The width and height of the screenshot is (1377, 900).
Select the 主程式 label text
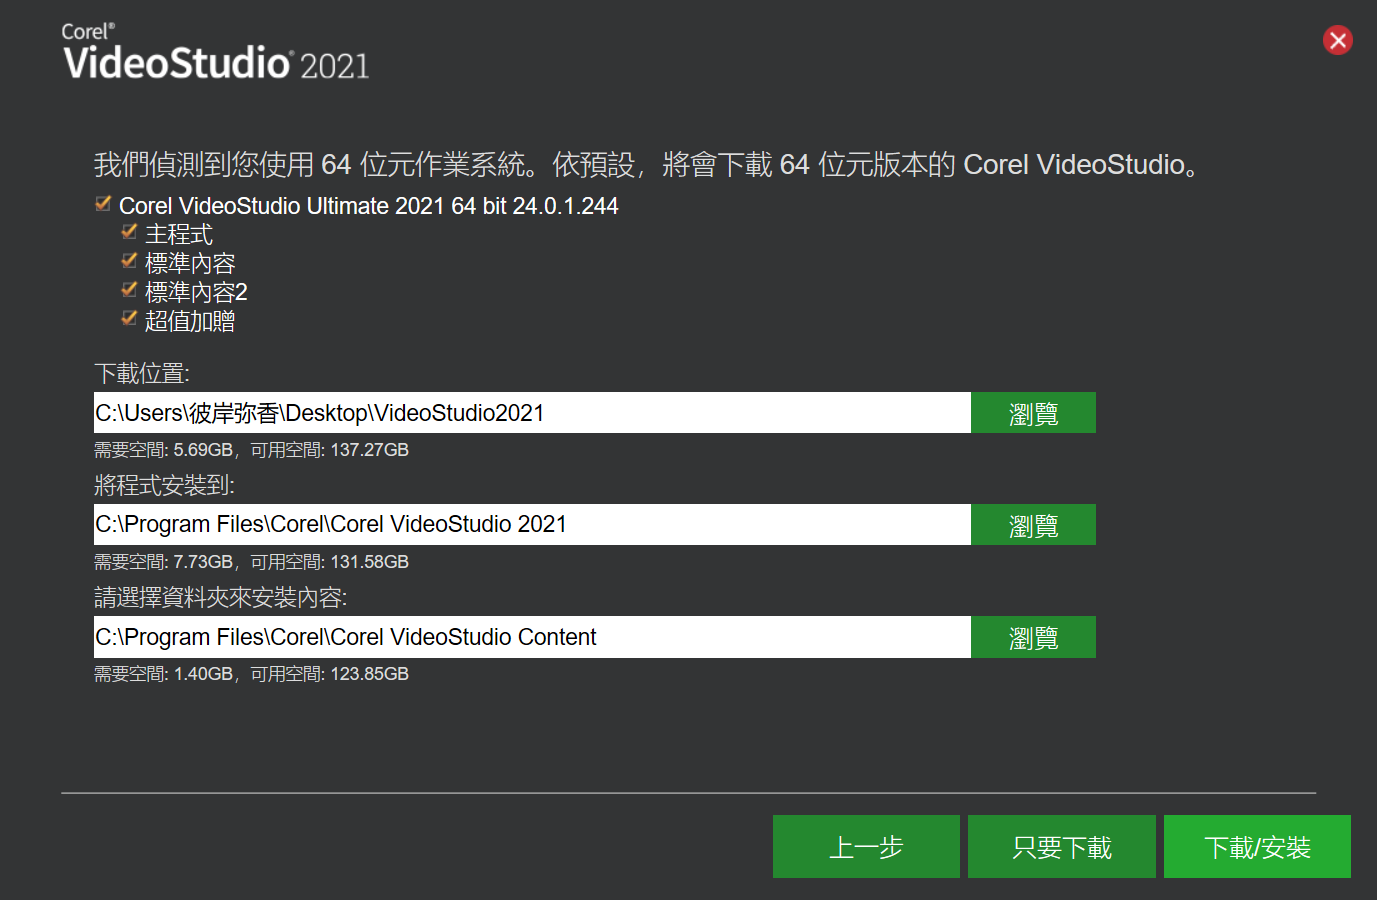179,235
